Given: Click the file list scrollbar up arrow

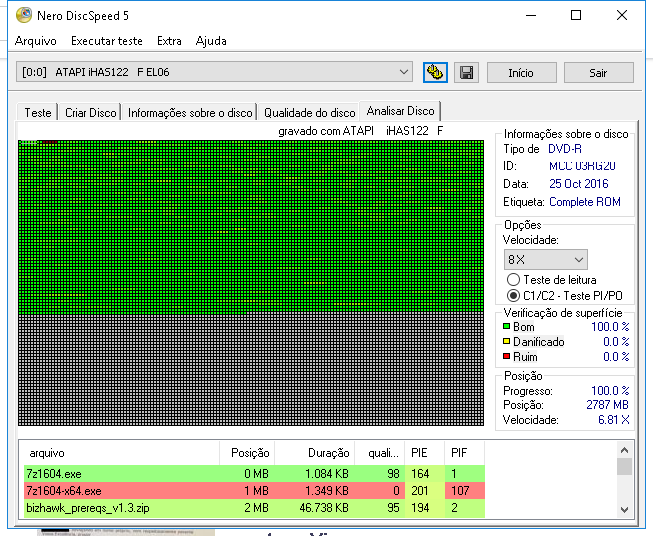Looking at the screenshot, I should coord(624,450).
